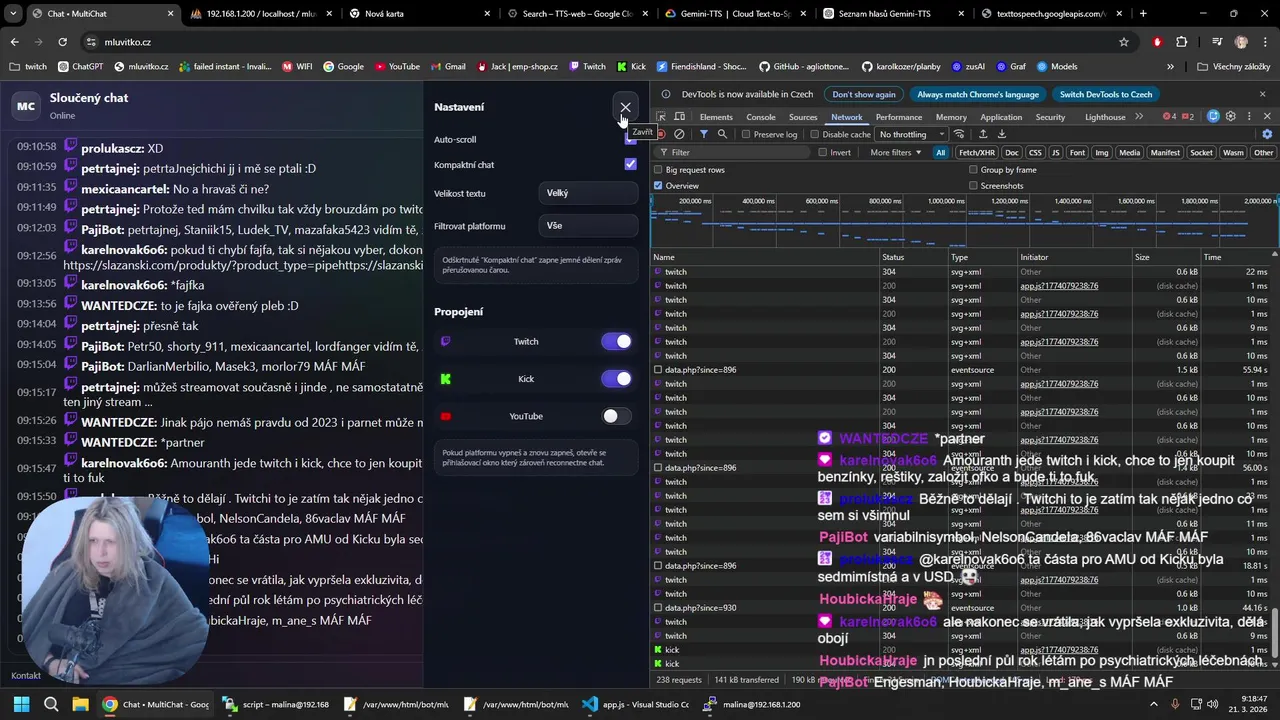Screen dimensions: 1280x720
Task: Focus the network Filter input field
Action: (733, 153)
